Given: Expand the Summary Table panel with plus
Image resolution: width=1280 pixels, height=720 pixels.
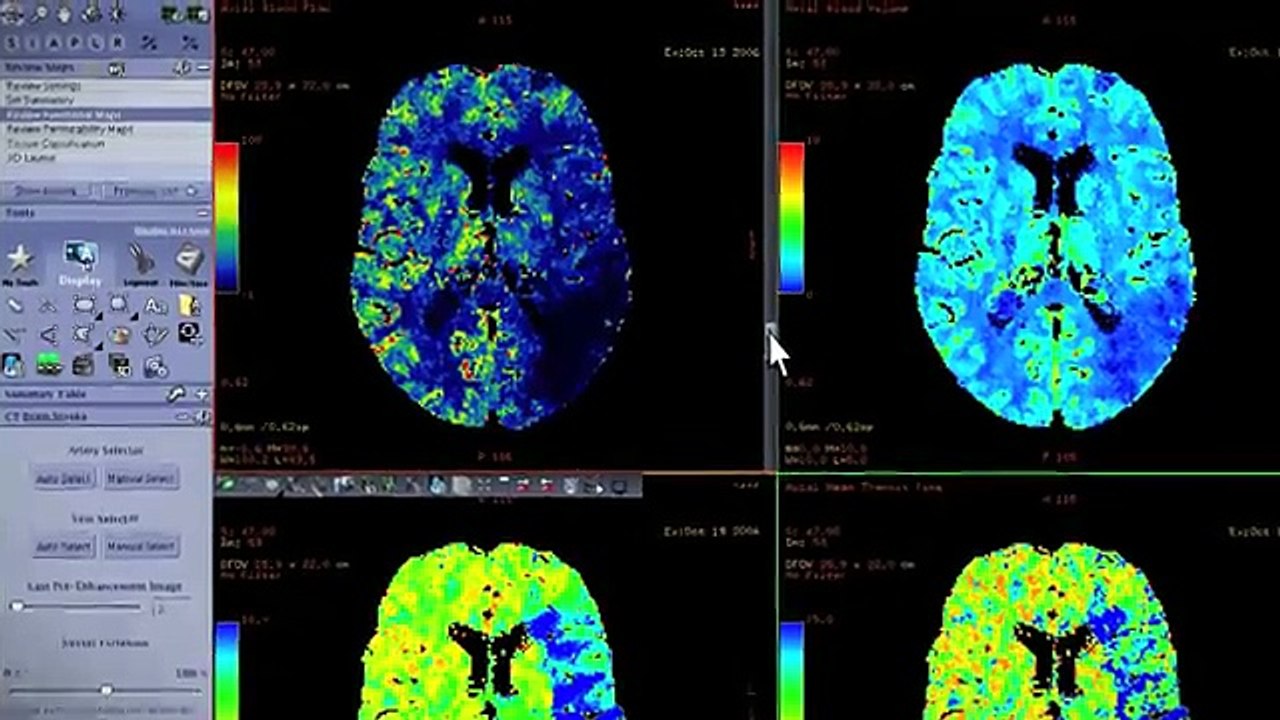Looking at the screenshot, I should click(202, 394).
